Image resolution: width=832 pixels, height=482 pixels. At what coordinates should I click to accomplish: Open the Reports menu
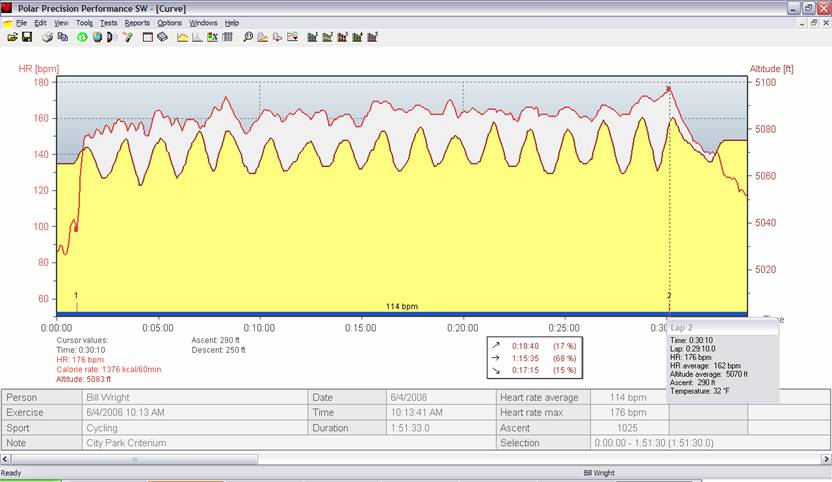click(x=137, y=23)
